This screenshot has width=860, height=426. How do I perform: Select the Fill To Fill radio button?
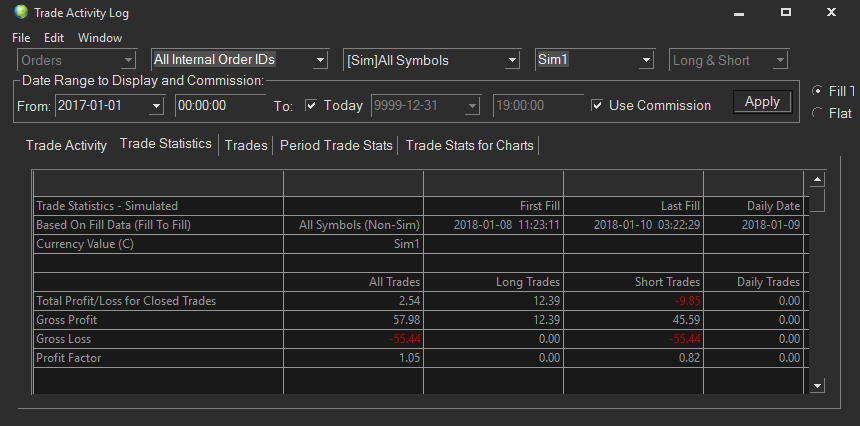(817, 91)
